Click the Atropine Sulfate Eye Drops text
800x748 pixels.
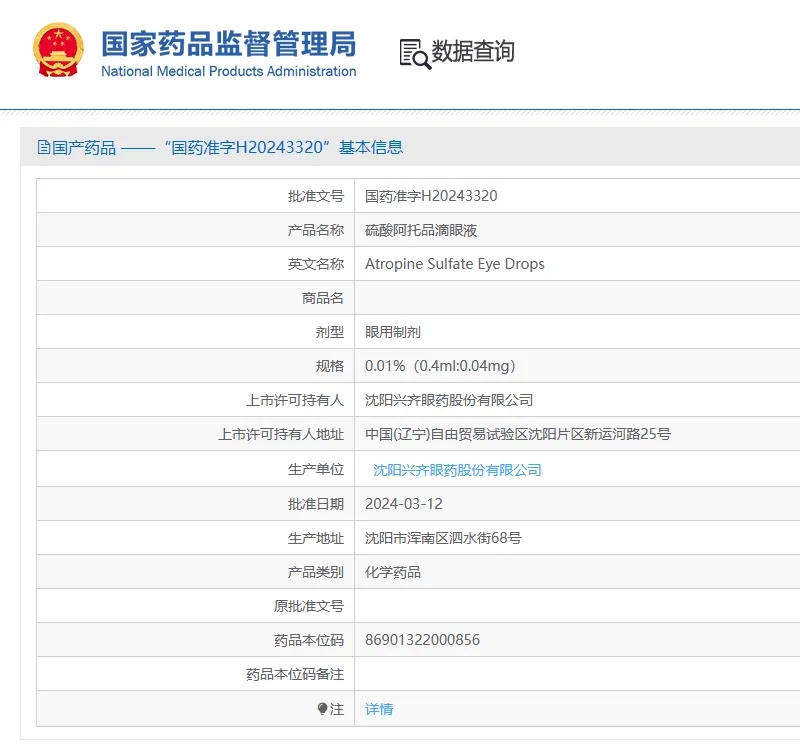(454, 264)
